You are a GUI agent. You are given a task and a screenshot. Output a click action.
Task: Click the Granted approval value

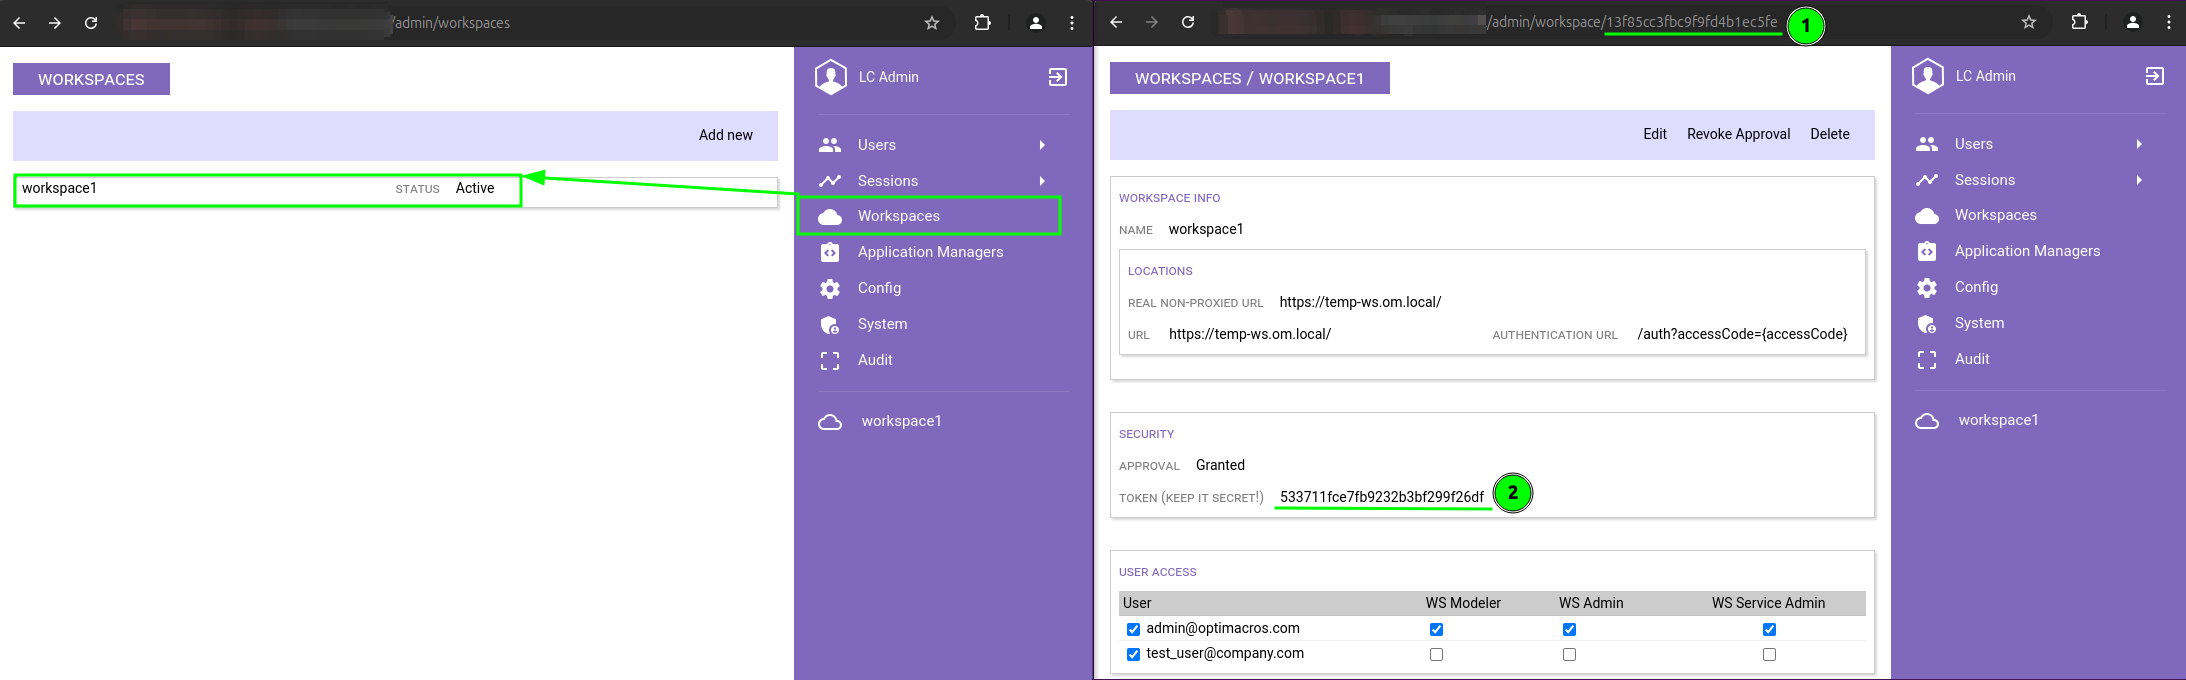(1220, 465)
